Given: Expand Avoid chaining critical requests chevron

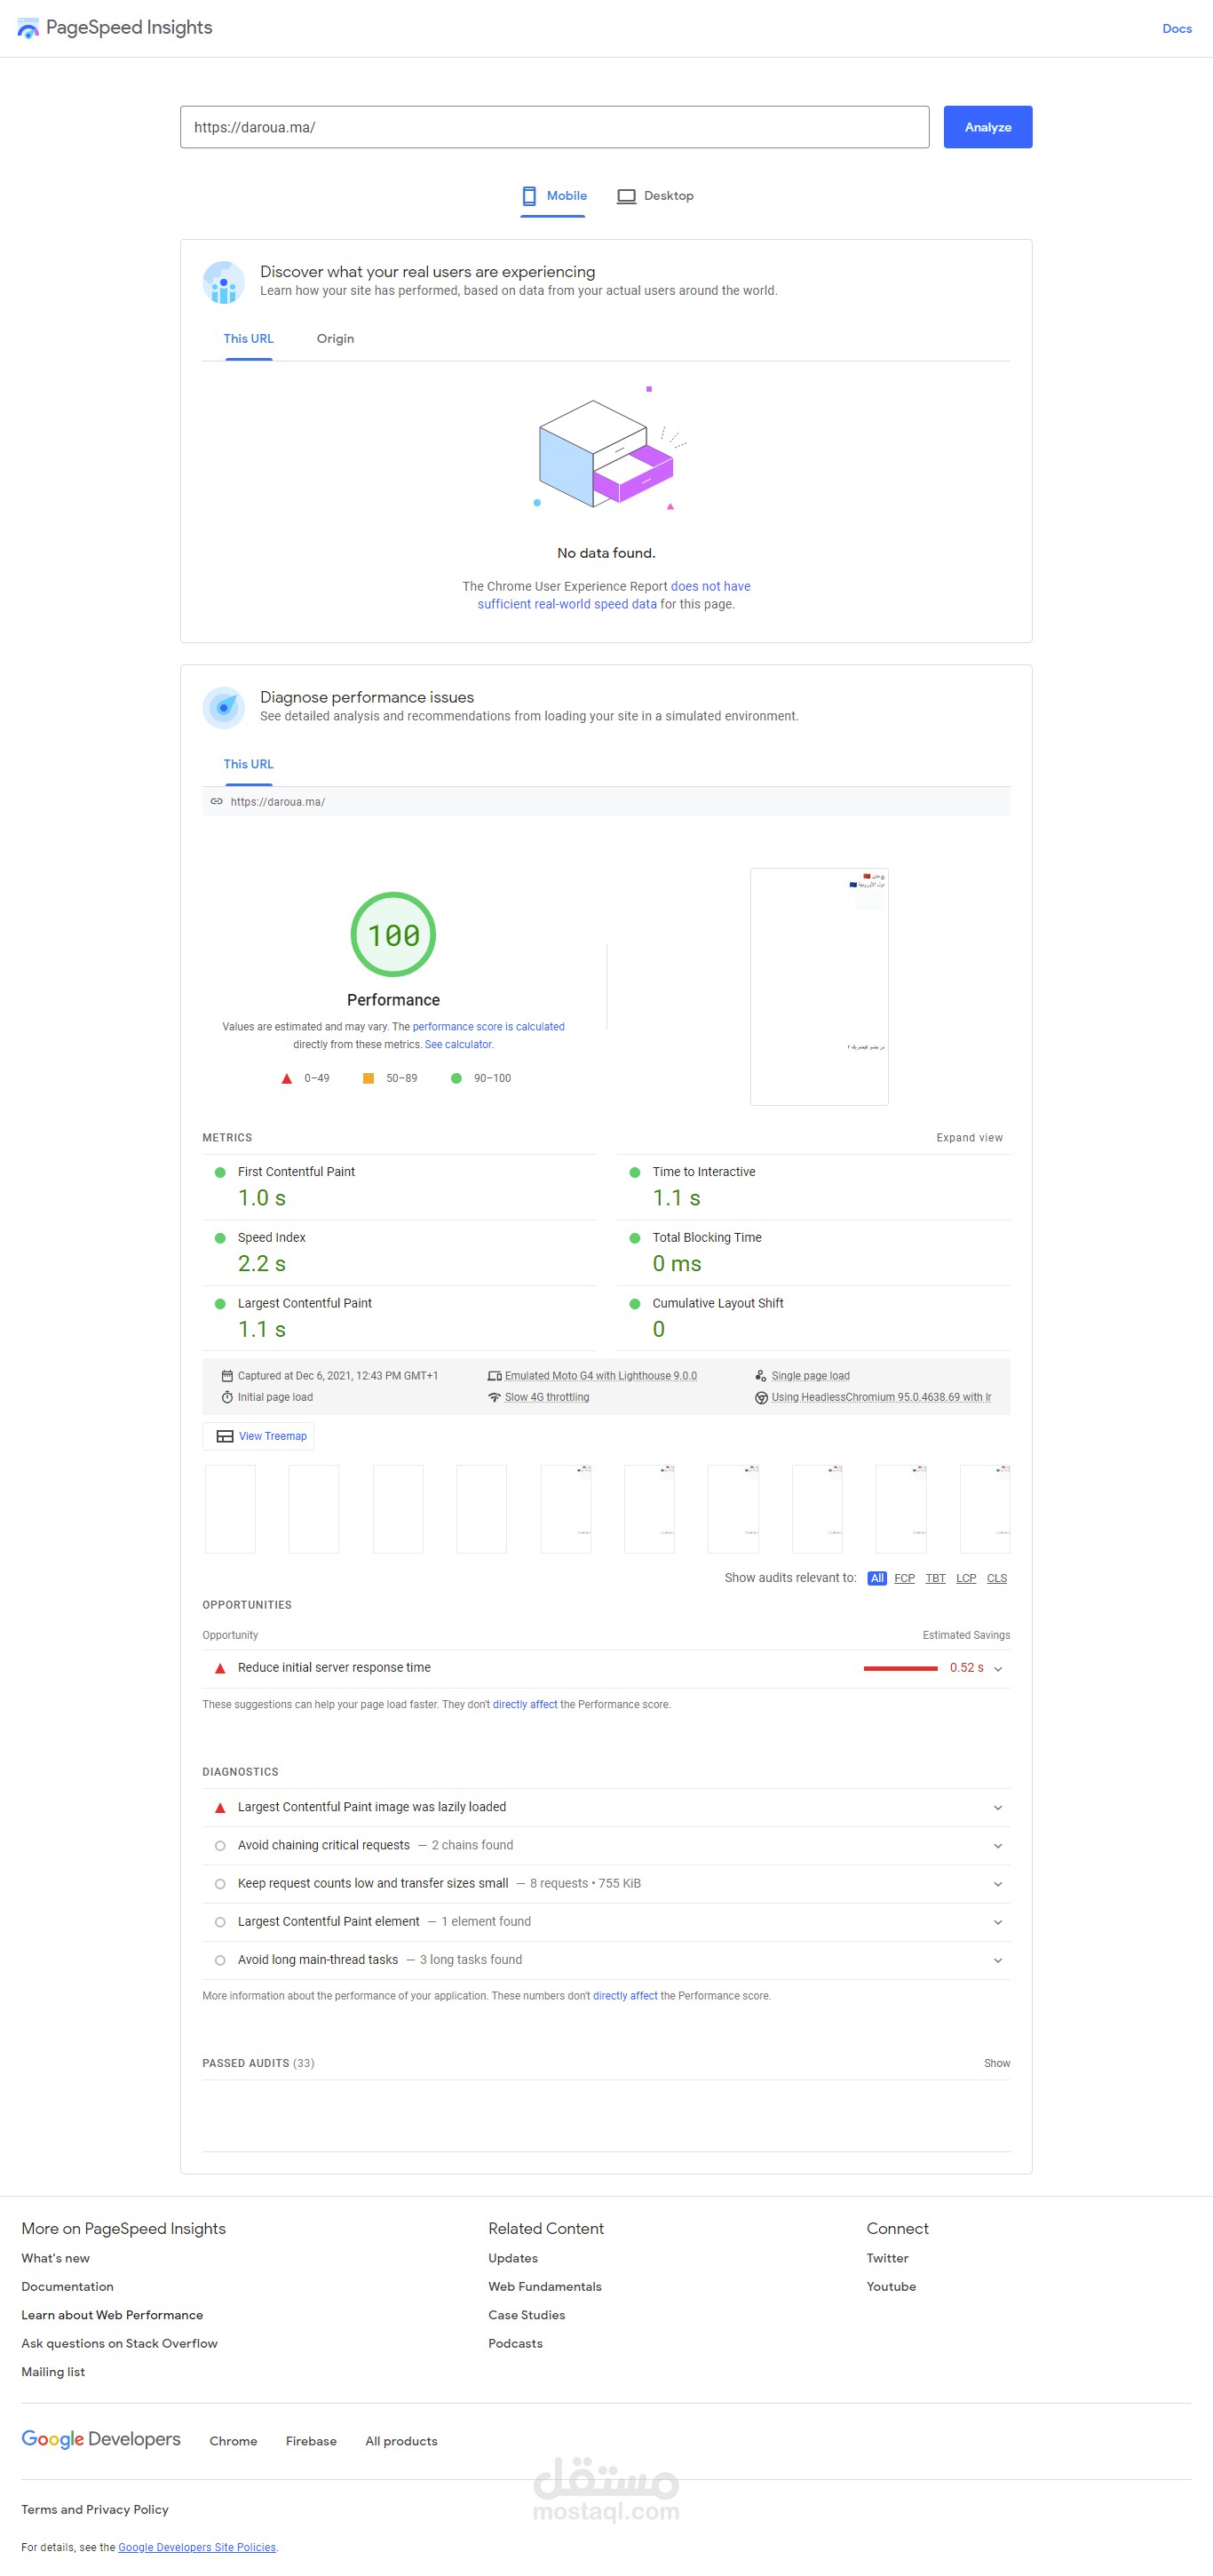Looking at the screenshot, I should click(x=998, y=1845).
